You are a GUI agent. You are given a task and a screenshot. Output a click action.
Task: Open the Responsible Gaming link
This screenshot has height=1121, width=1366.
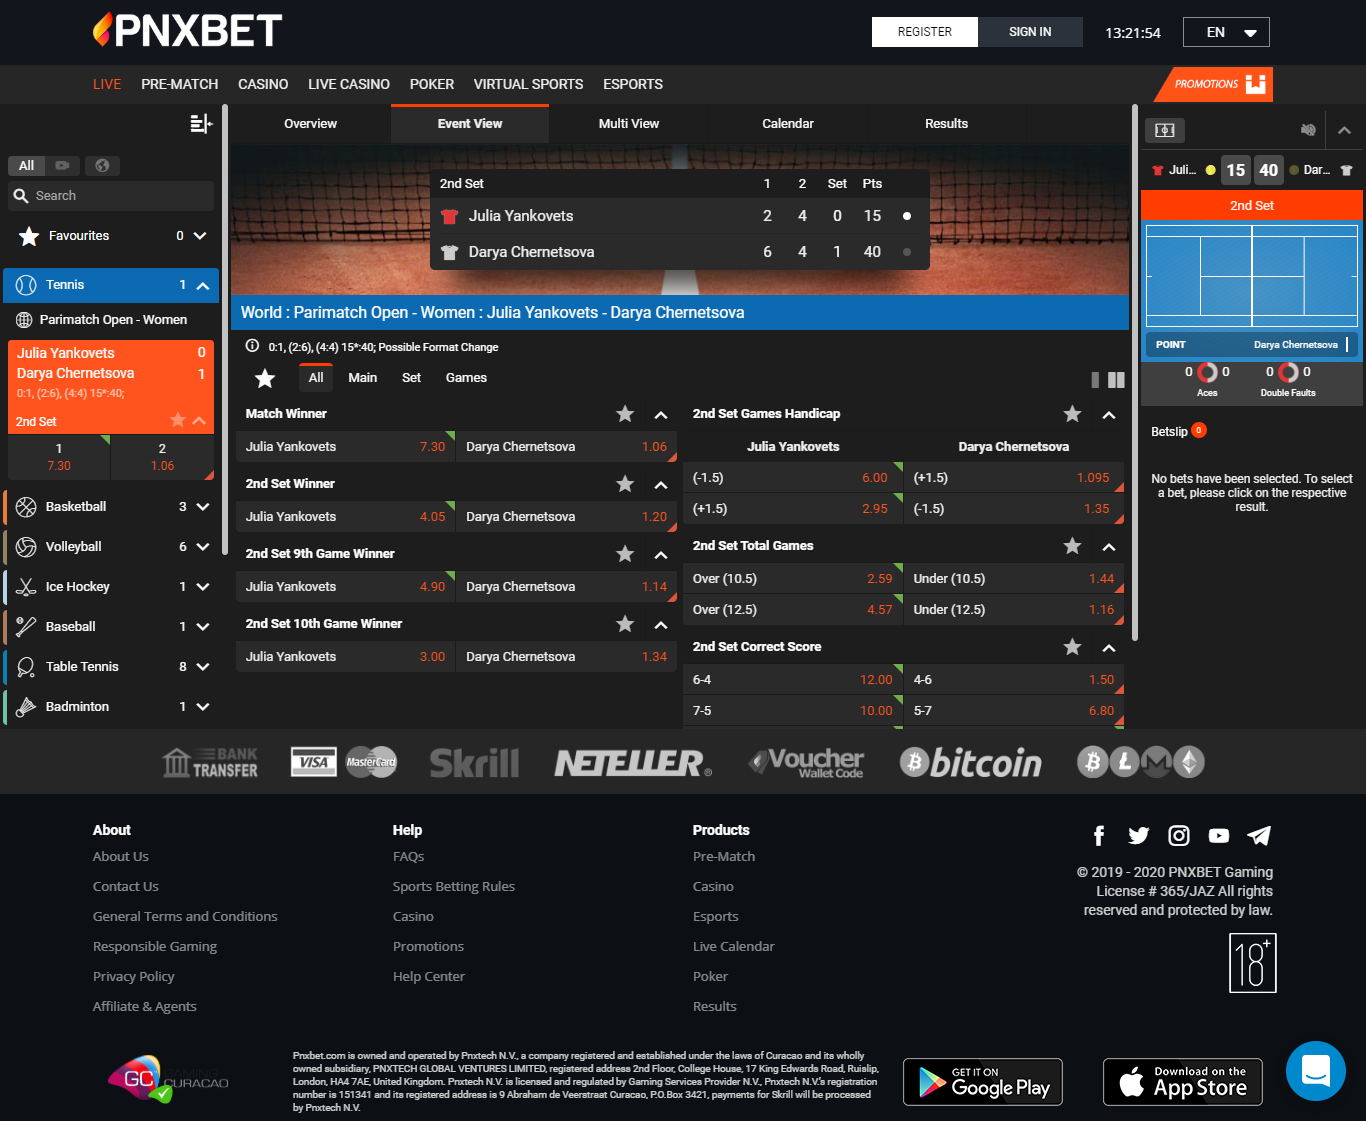tap(155, 947)
